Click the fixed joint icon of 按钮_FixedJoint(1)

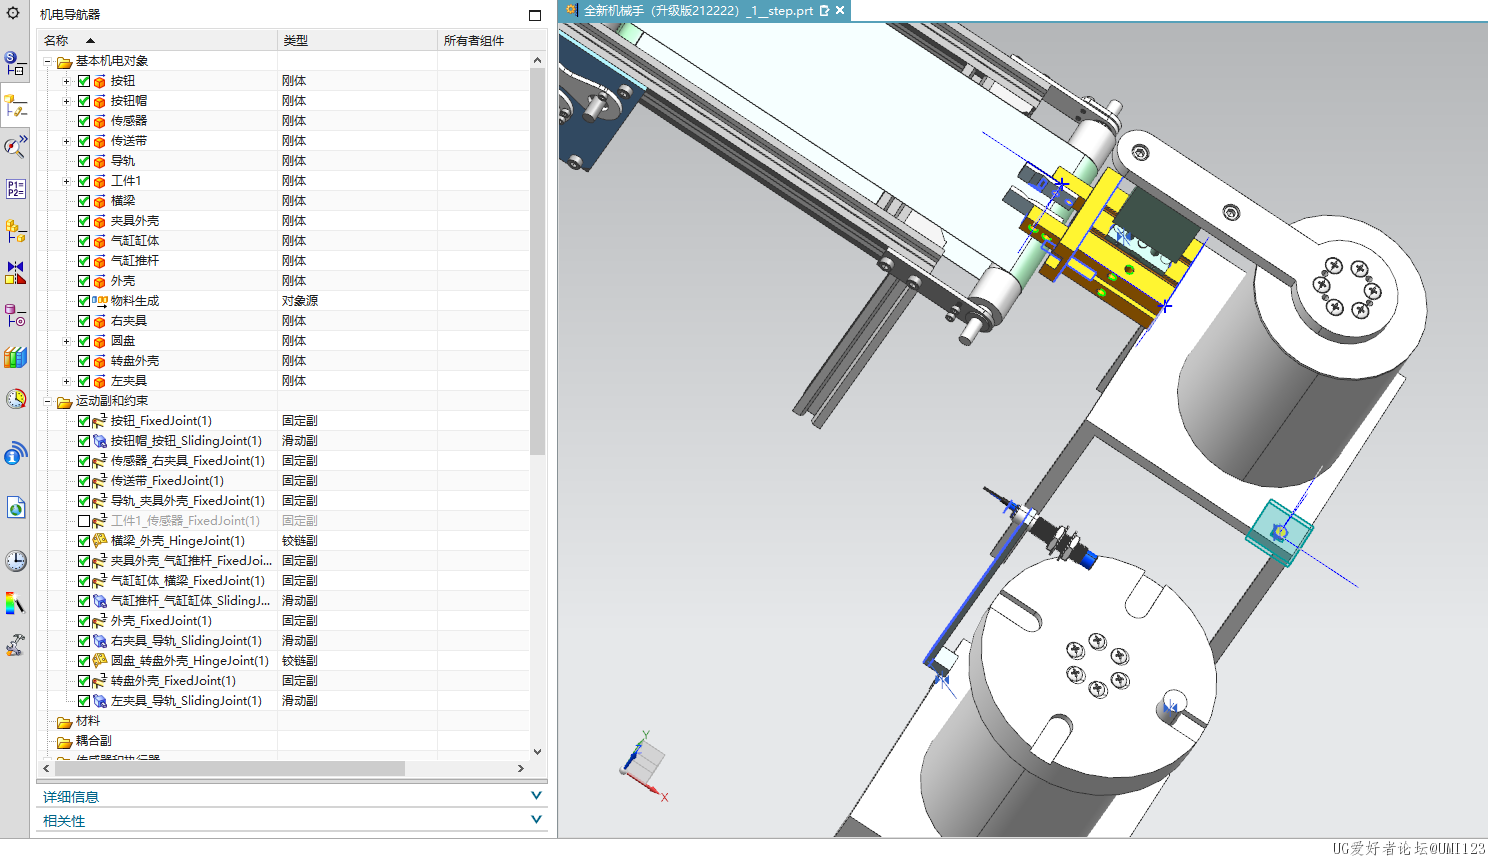pyautogui.click(x=100, y=421)
